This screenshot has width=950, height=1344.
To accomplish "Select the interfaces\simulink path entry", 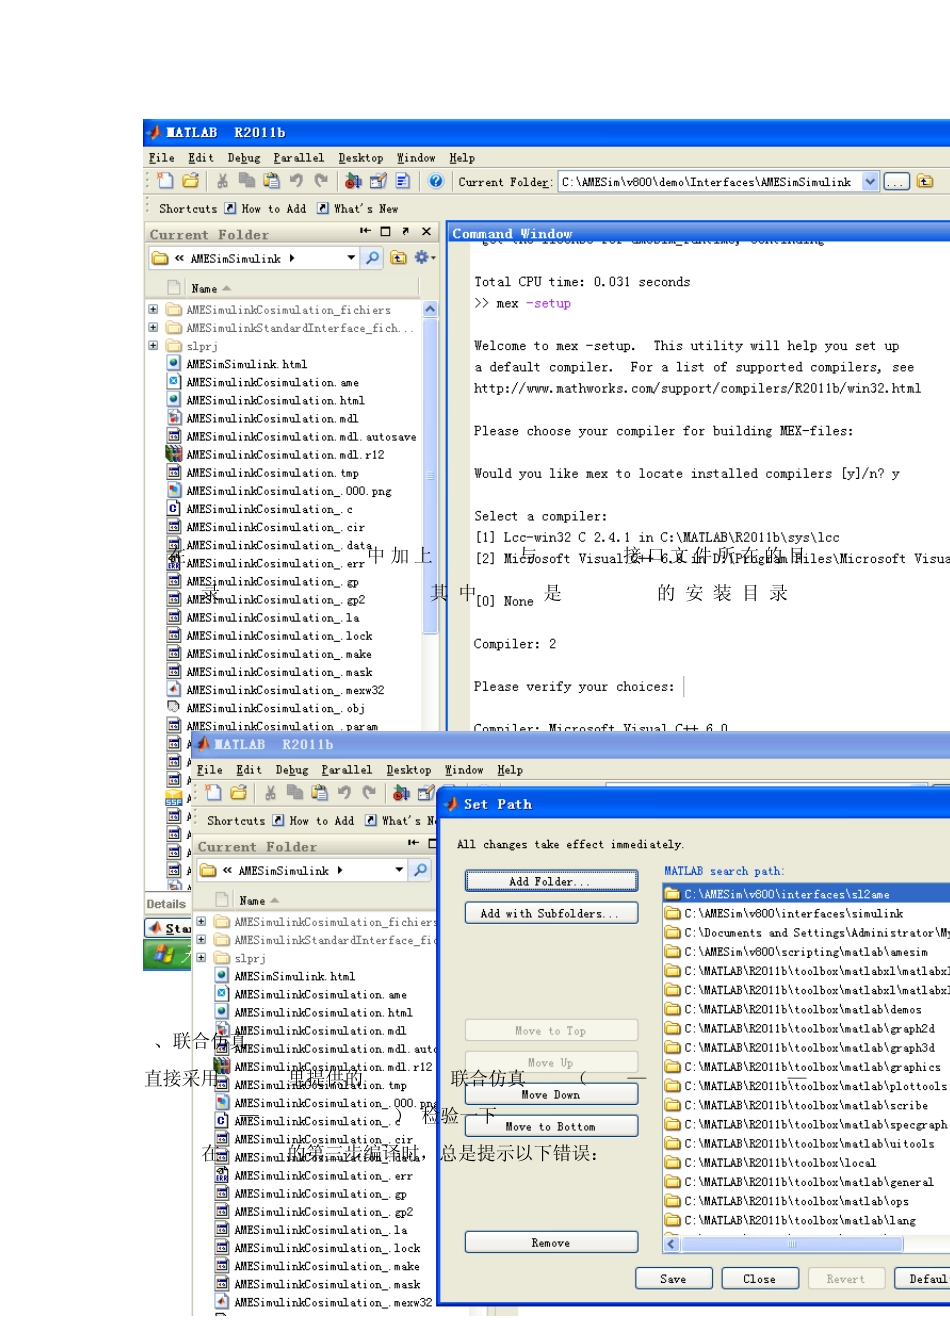I will click(x=800, y=914).
